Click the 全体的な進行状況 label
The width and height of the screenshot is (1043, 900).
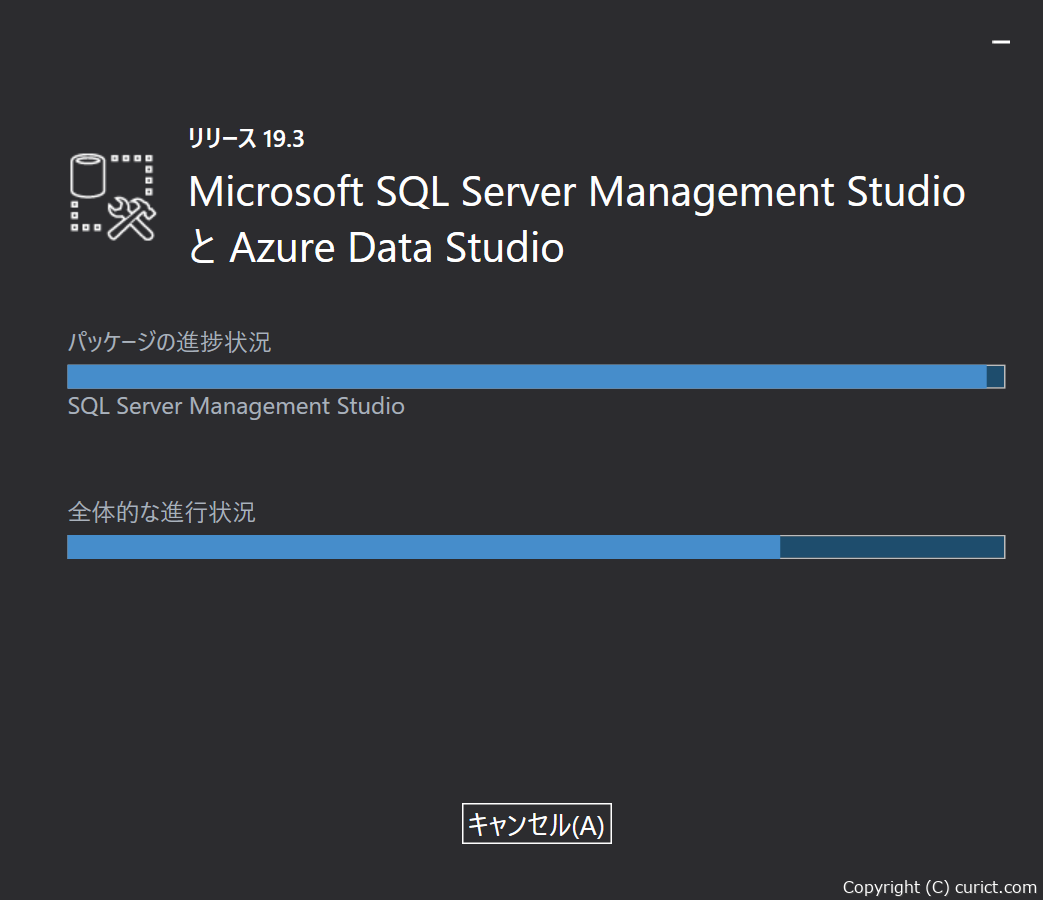tap(162, 512)
